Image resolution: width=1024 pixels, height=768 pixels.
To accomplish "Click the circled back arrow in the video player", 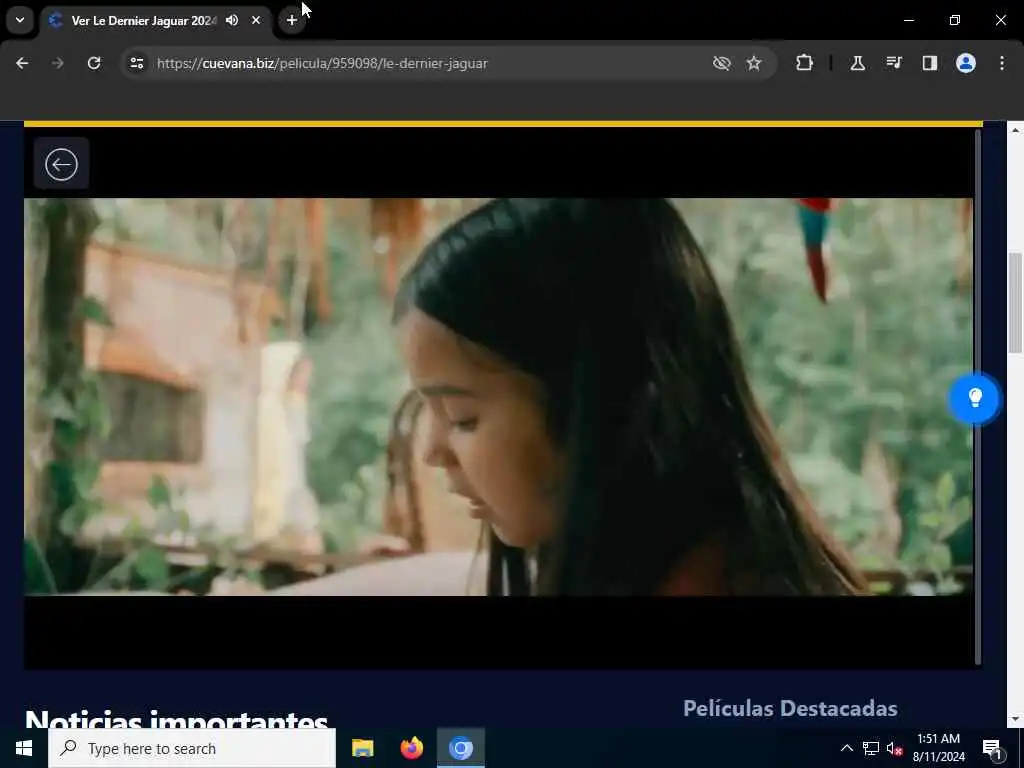I will tap(61, 164).
